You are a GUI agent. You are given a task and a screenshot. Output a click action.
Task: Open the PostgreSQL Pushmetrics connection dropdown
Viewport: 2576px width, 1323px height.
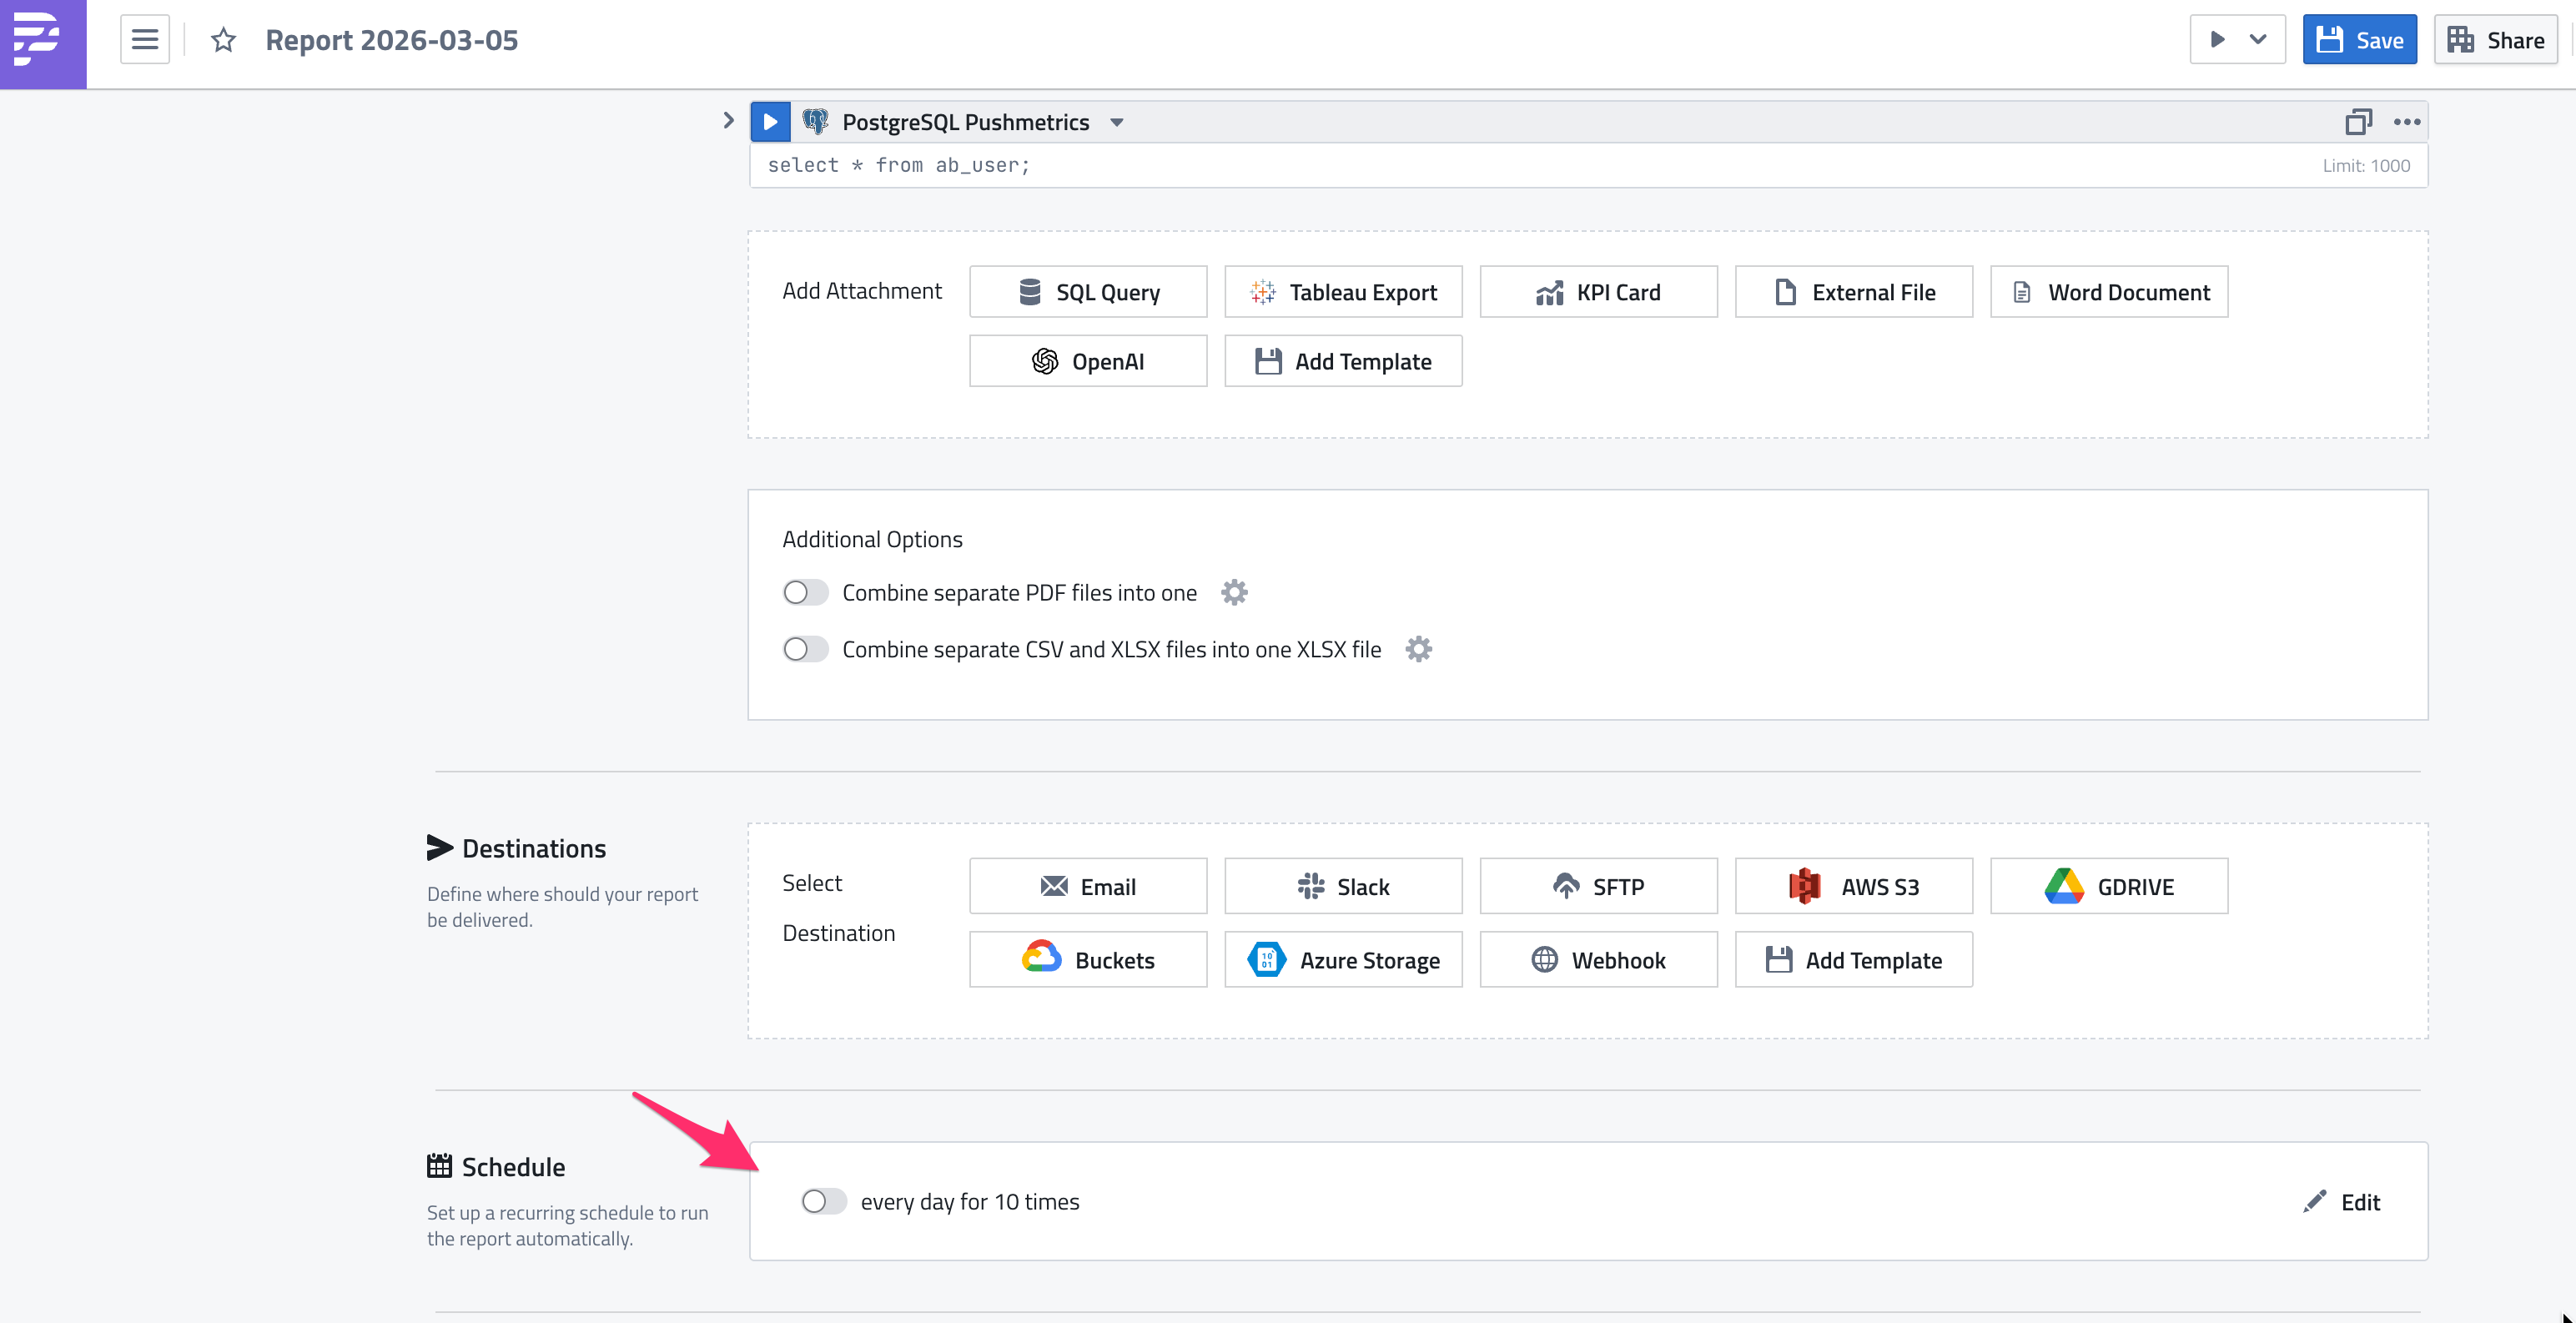coord(1117,121)
